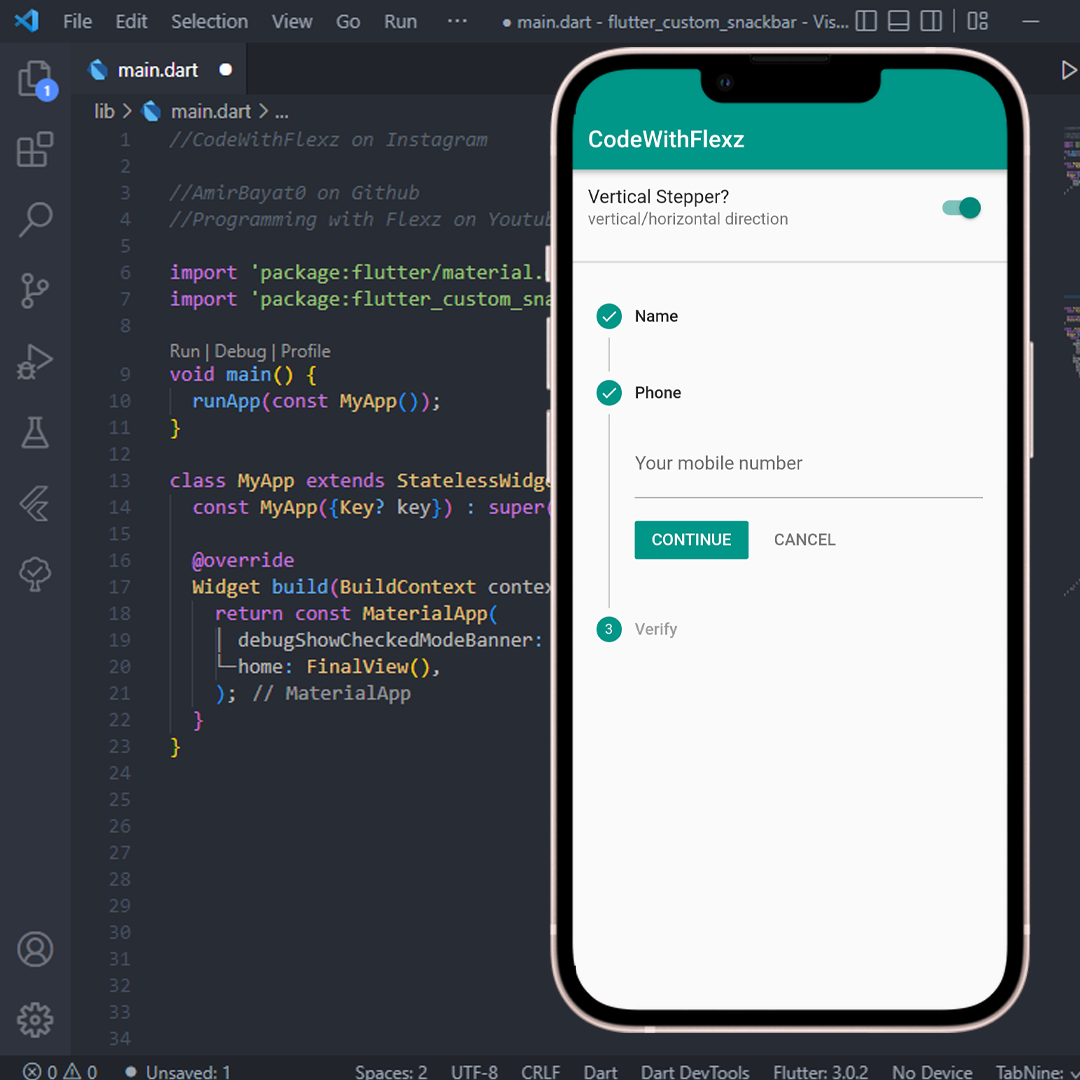Screen dimensions: 1080x1080
Task: Run the app with the top-right play icon
Action: [x=1068, y=70]
